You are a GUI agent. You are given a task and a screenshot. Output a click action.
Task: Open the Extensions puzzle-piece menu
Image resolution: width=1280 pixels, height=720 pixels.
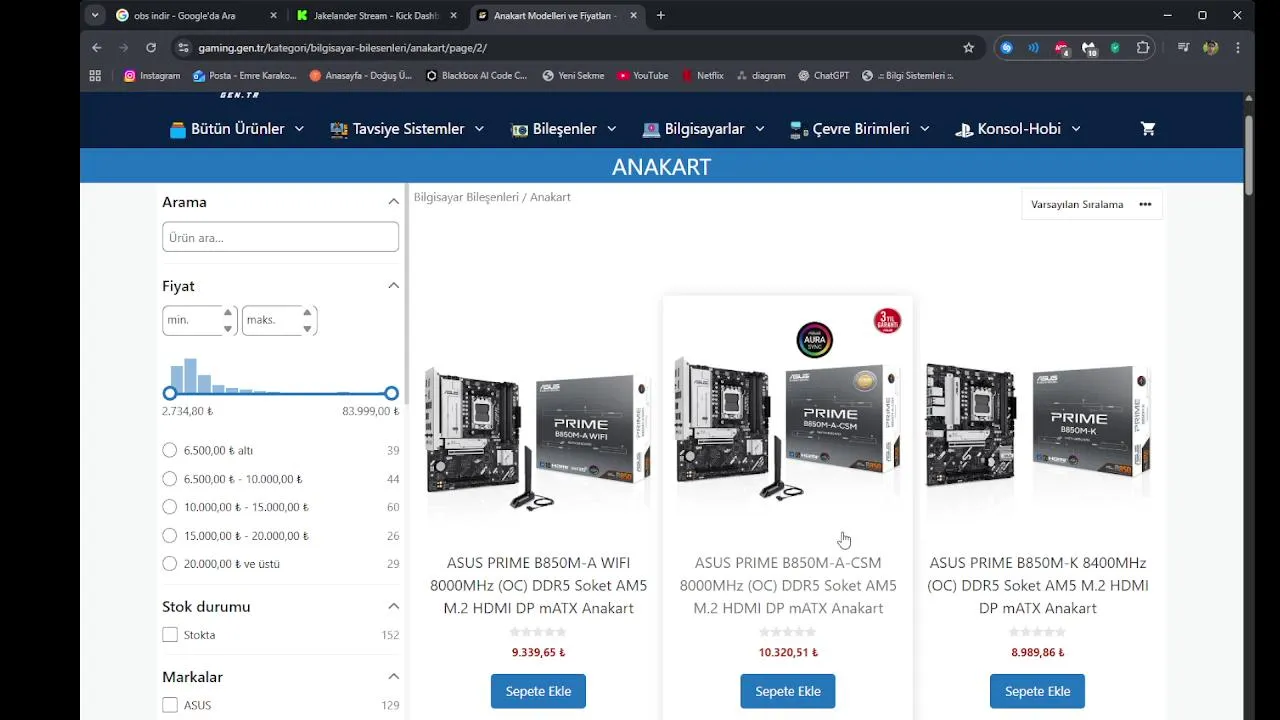click(x=1143, y=48)
